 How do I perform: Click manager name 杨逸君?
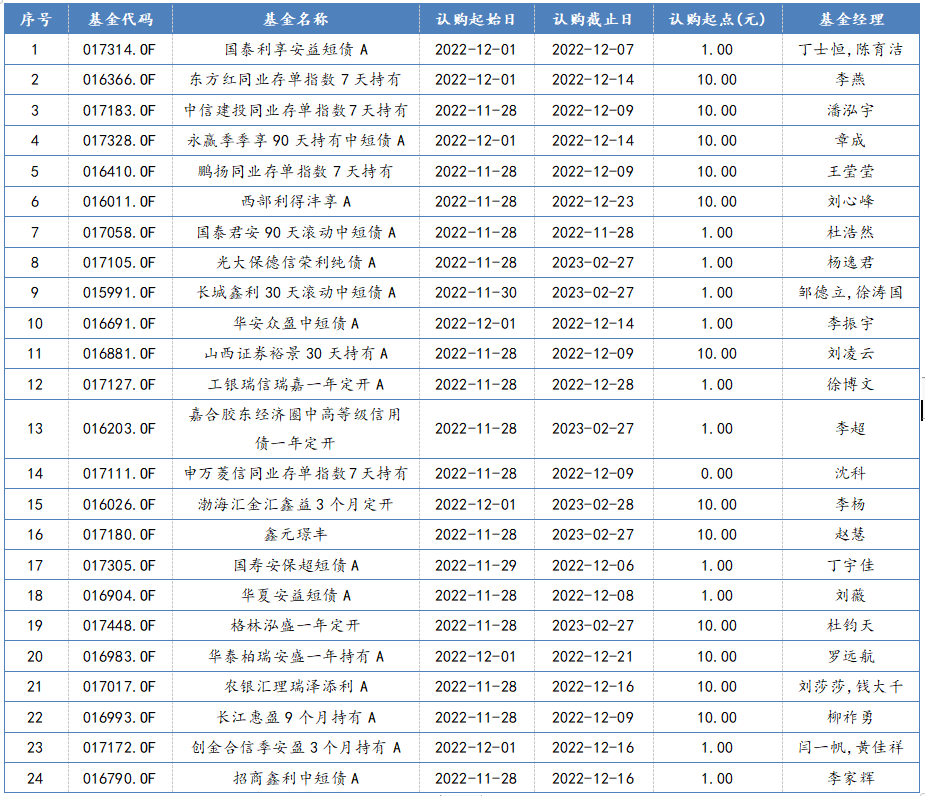pos(851,263)
